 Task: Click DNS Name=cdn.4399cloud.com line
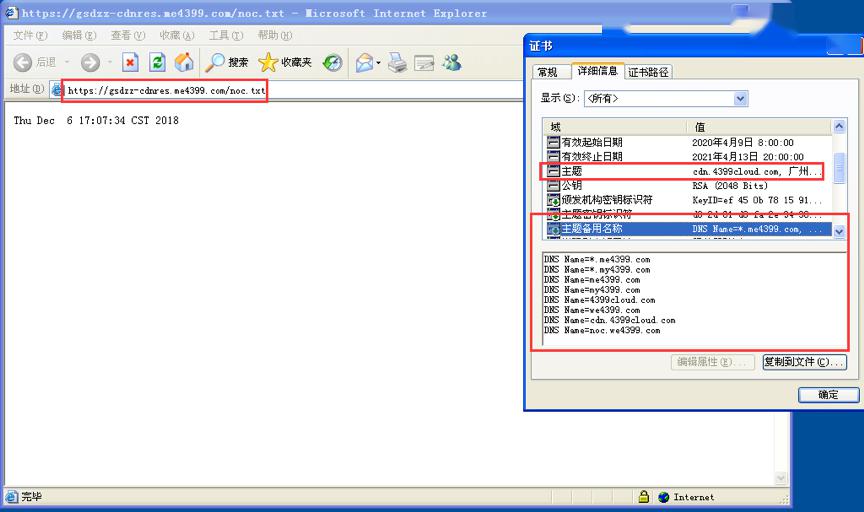[609, 320]
